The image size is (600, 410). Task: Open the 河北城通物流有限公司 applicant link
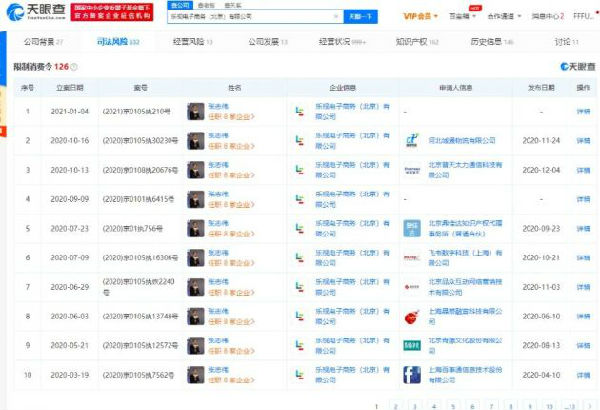(462, 140)
